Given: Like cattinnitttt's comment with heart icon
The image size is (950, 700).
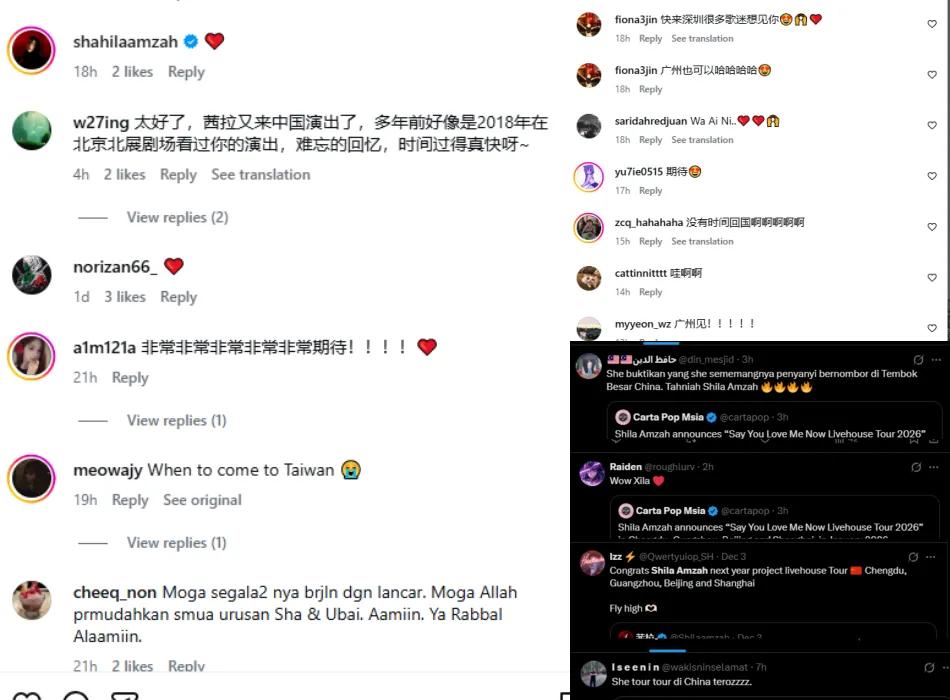Looking at the screenshot, I should coord(932,278).
